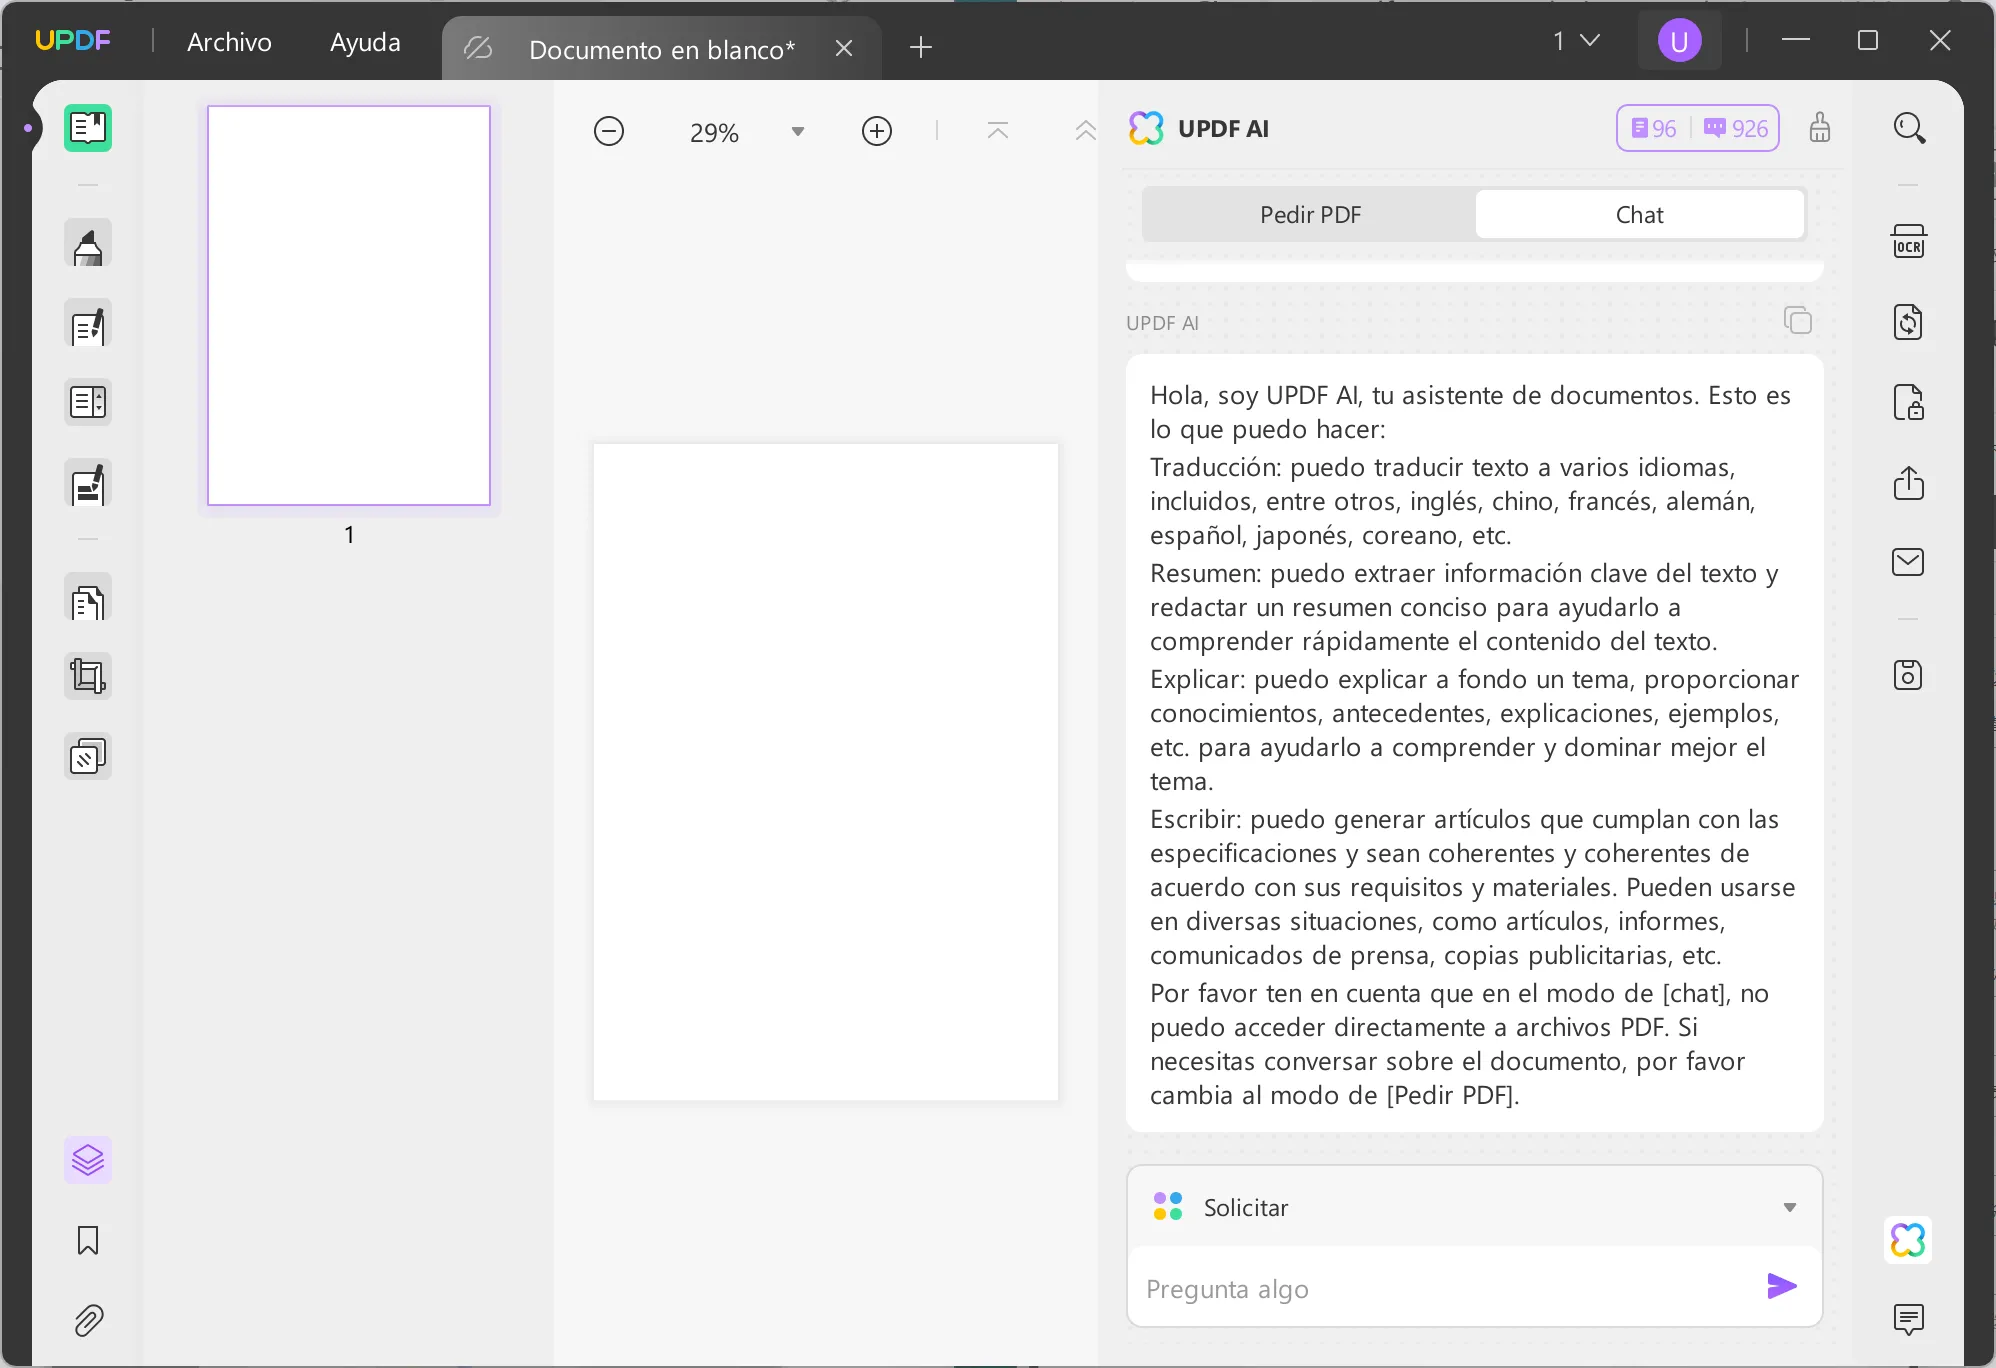This screenshot has width=1996, height=1368.
Task: Expand the Solicitar dropdown menu
Action: (1791, 1206)
